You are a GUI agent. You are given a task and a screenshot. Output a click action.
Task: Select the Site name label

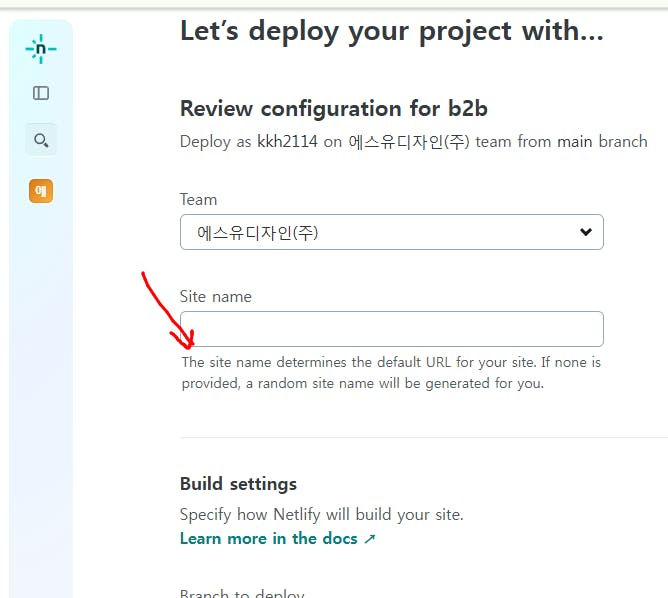pos(216,296)
